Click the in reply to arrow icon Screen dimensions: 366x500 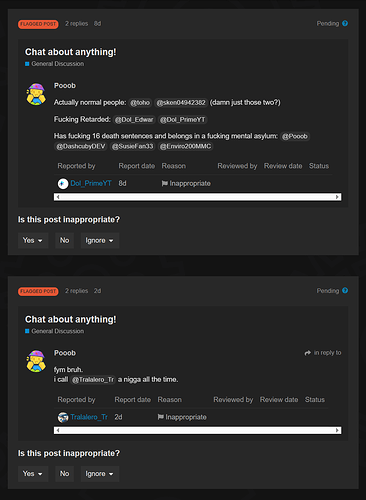[x=307, y=353]
